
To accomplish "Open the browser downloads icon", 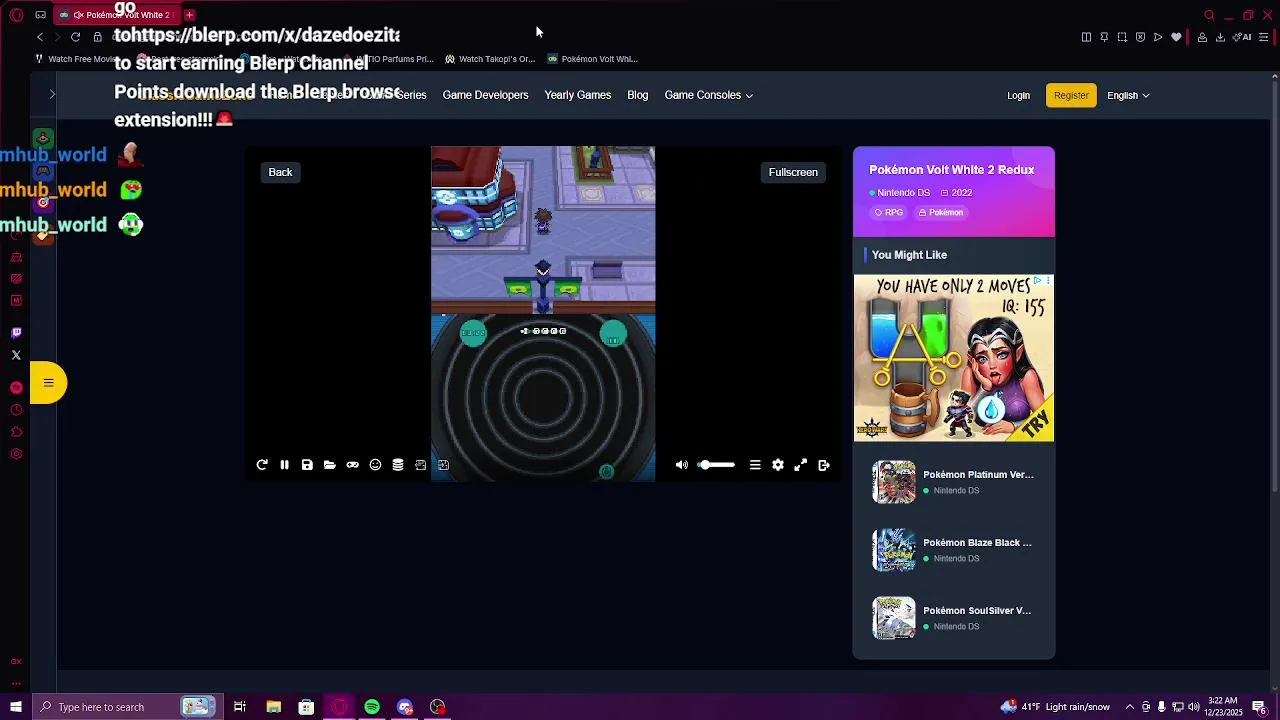I will [1220, 37].
